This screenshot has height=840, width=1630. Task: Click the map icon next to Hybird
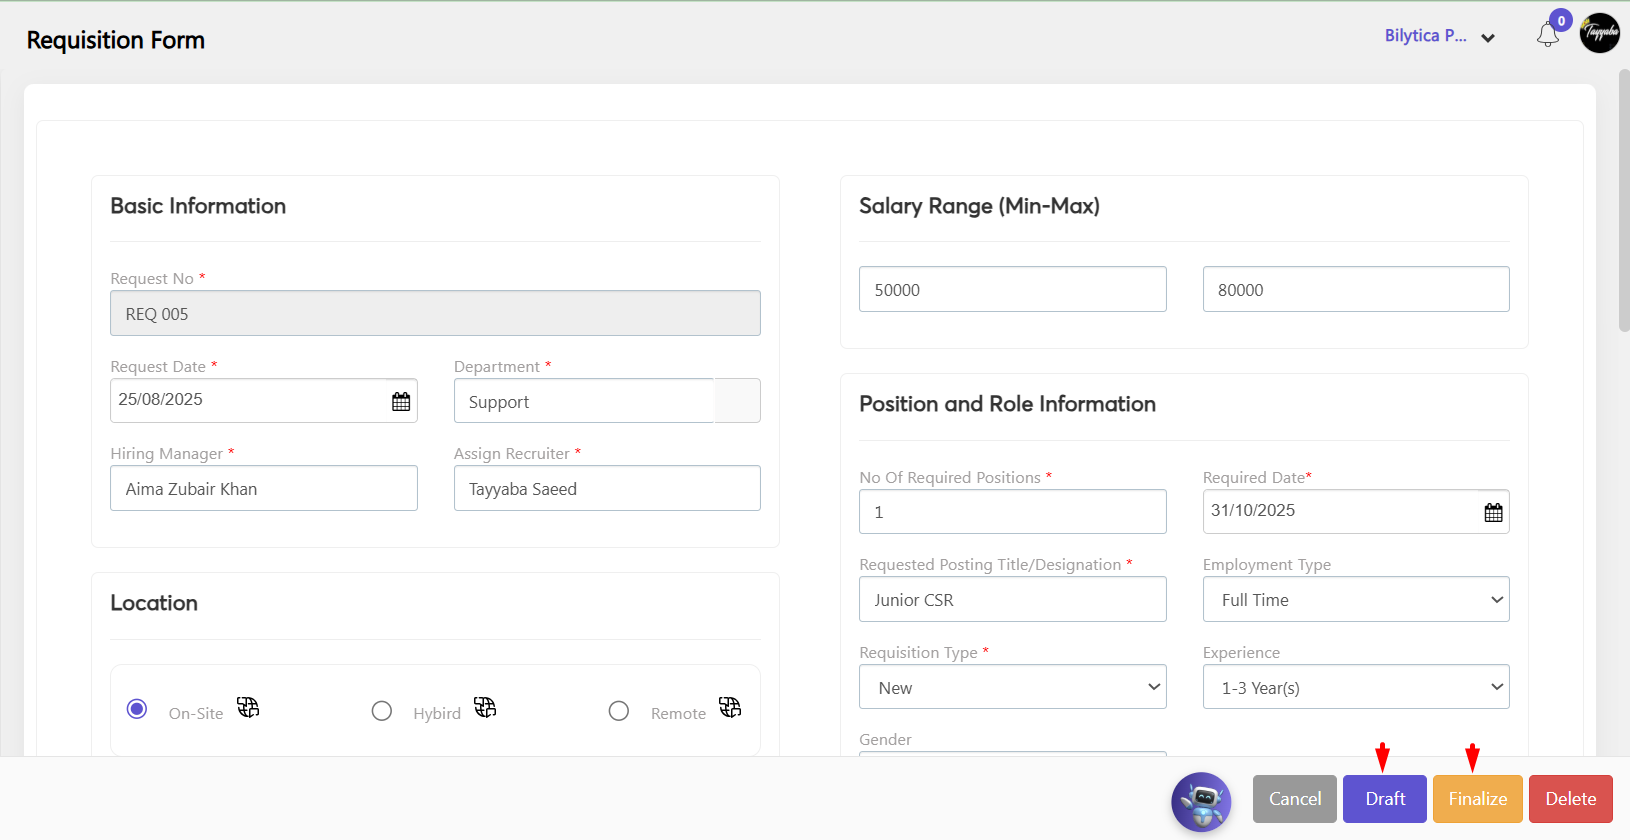[x=485, y=707]
